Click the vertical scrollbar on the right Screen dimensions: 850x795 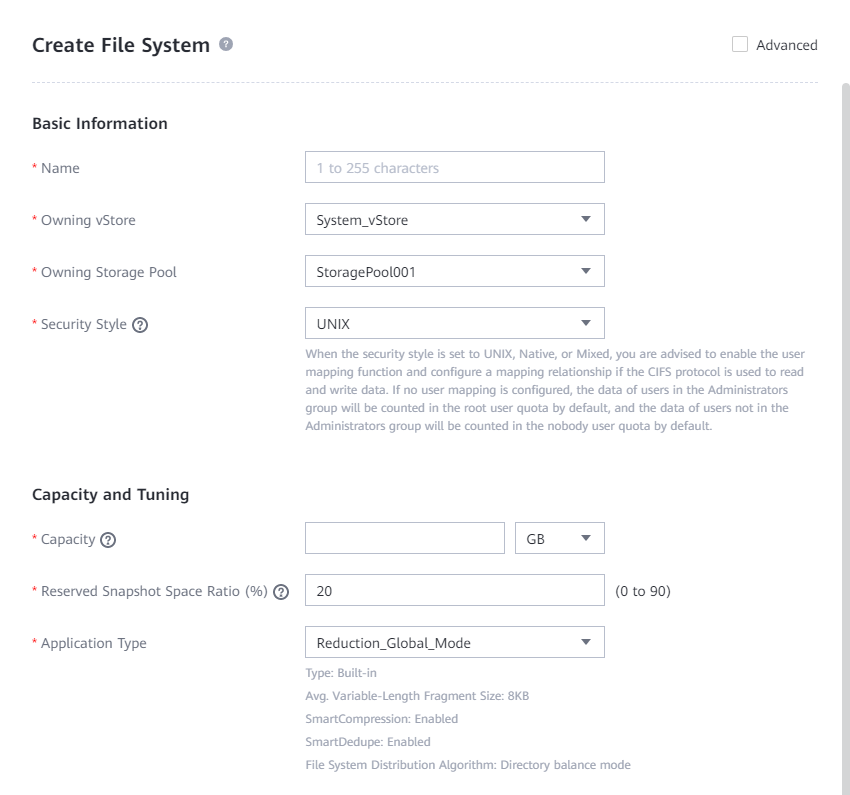pyautogui.click(x=845, y=400)
